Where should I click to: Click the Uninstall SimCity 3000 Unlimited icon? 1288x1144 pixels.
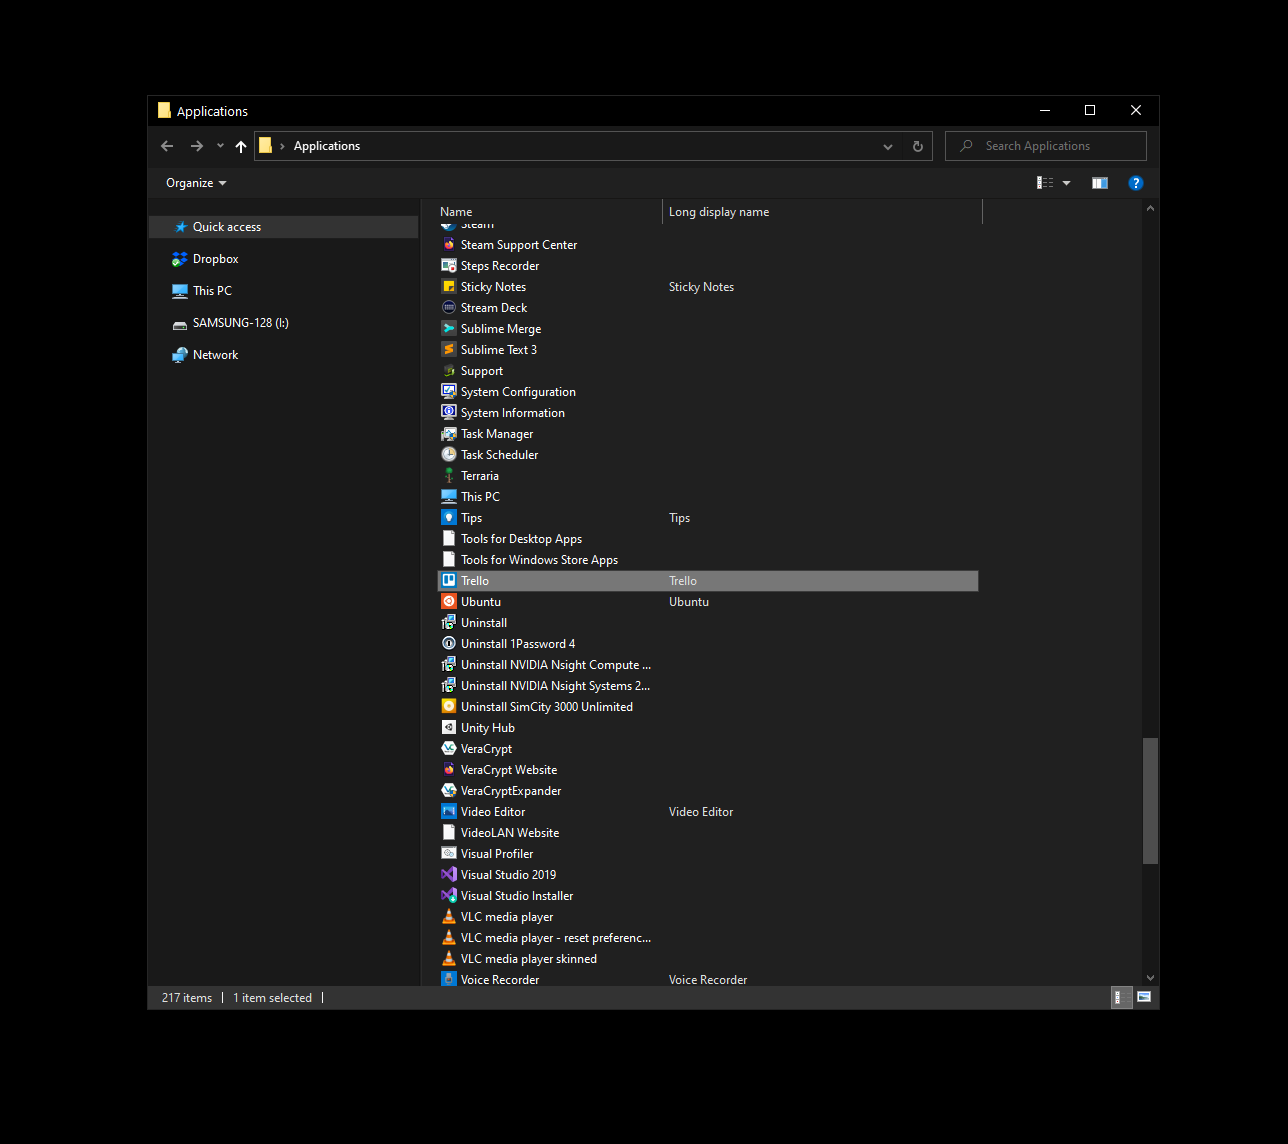tap(449, 707)
